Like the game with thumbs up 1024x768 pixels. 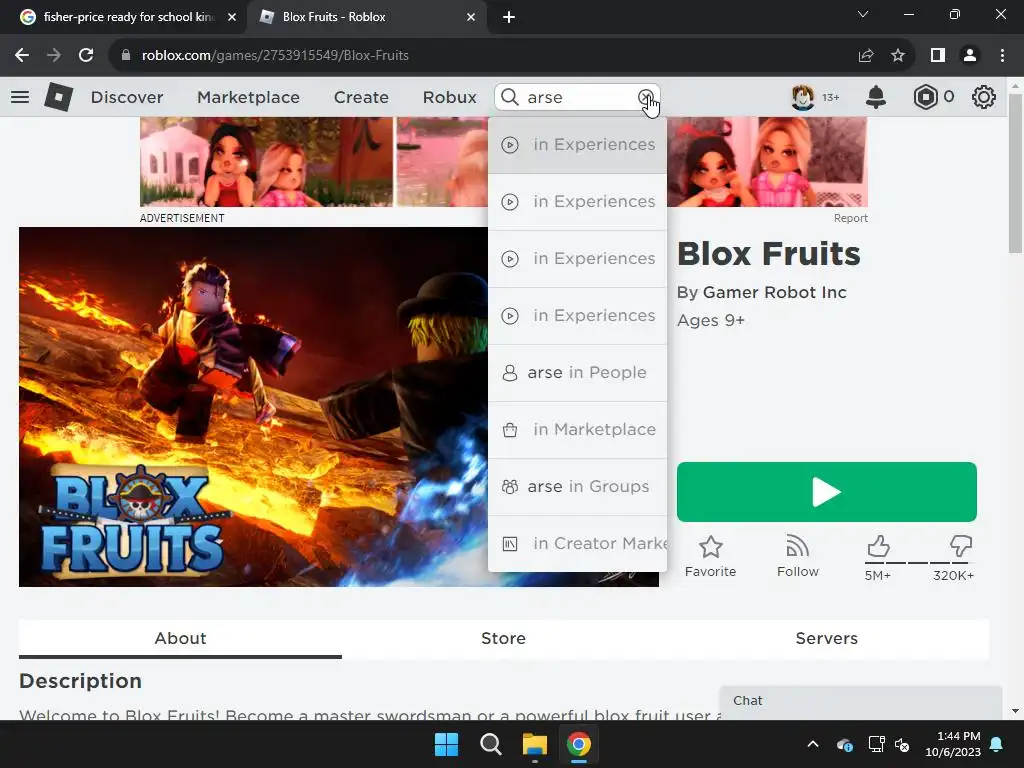point(878,547)
